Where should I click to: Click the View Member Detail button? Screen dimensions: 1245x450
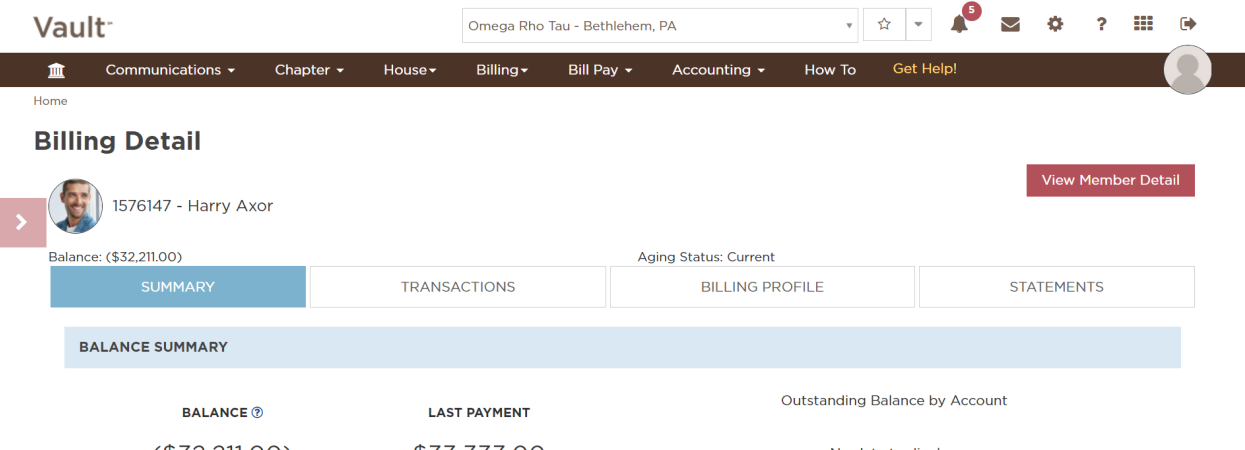coord(1110,180)
